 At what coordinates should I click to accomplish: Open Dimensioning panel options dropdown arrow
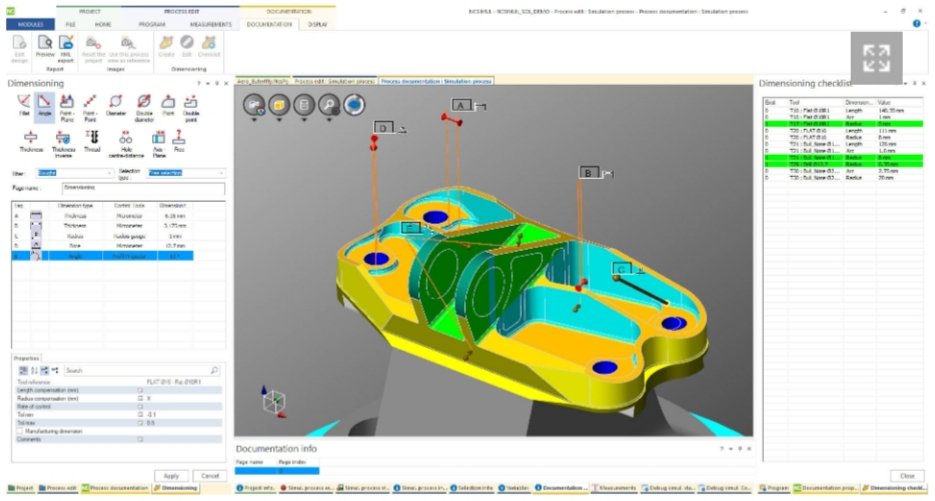(208, 84)
